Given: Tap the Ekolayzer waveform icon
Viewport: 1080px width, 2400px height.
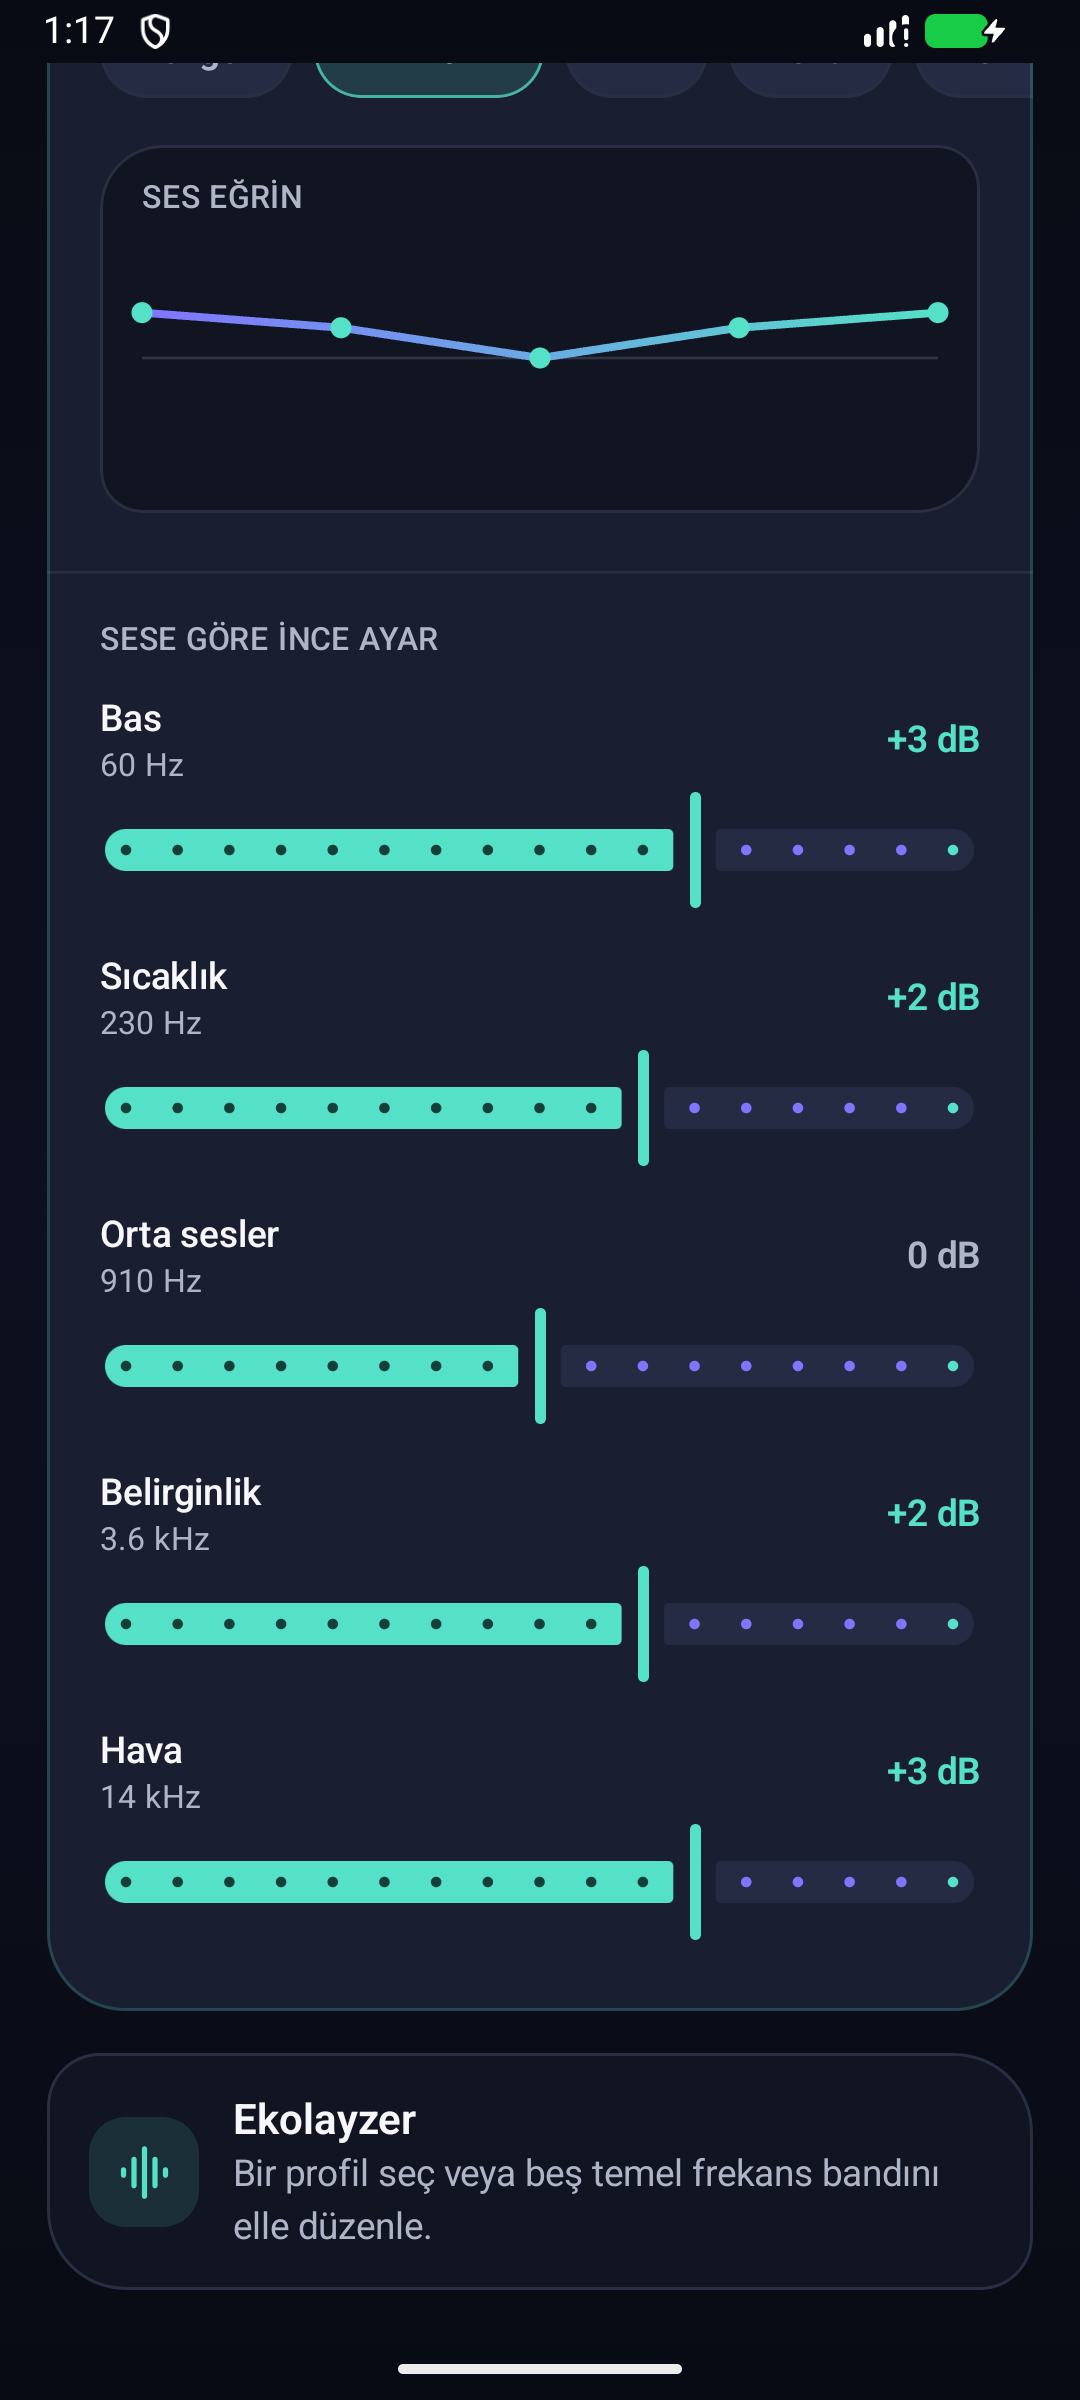Looking at the screenshot, I should tap(144, 2171).
